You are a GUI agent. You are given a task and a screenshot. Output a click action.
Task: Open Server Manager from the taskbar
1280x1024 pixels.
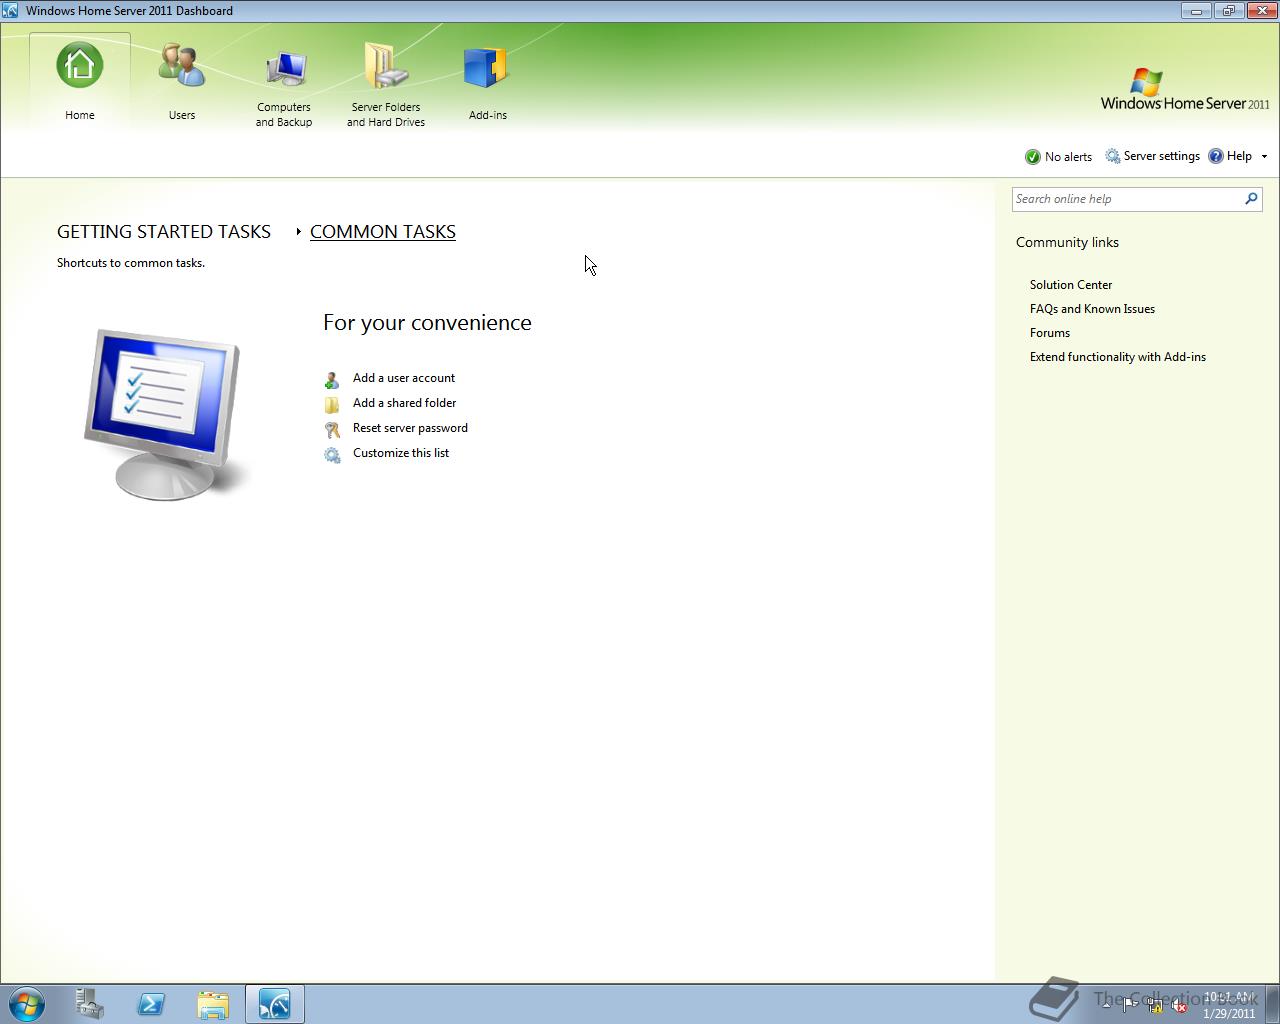(x=89, y=1004)
